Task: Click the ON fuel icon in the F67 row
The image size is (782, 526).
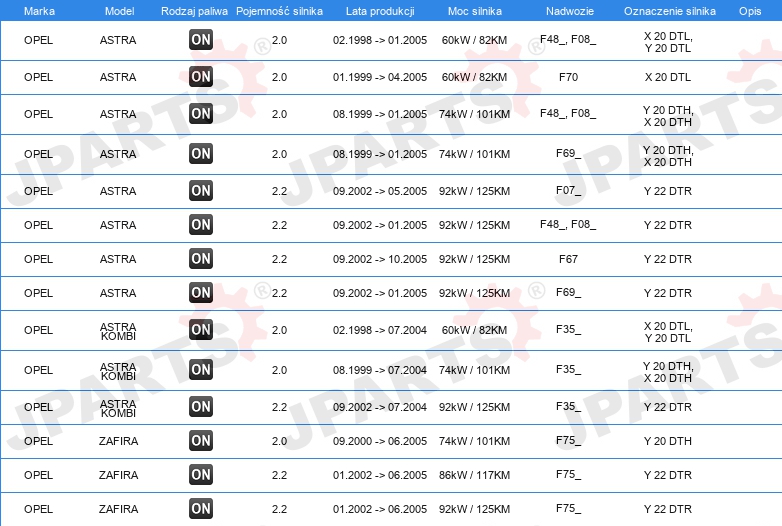Action: coord(201,258)
